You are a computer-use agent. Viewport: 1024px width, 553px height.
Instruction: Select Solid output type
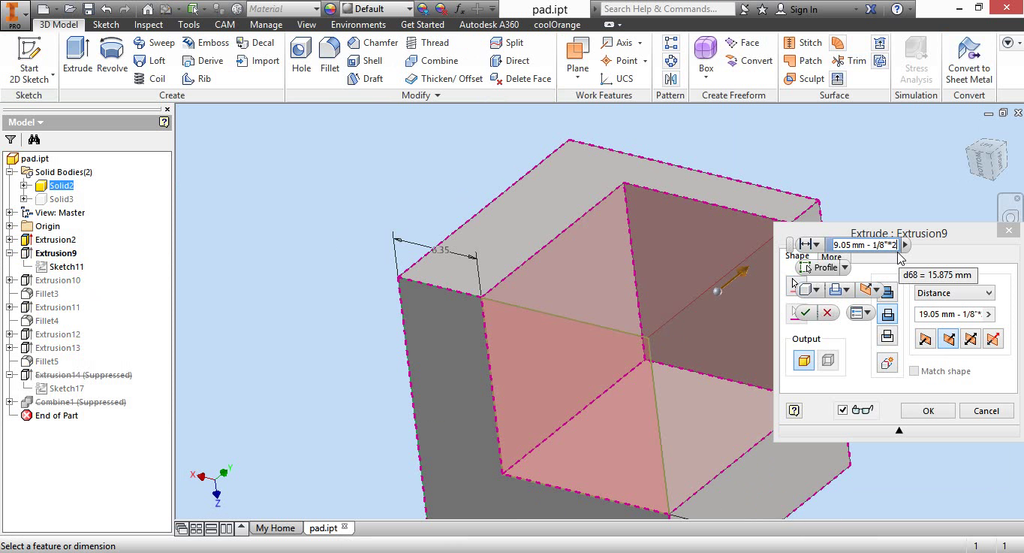804,360
